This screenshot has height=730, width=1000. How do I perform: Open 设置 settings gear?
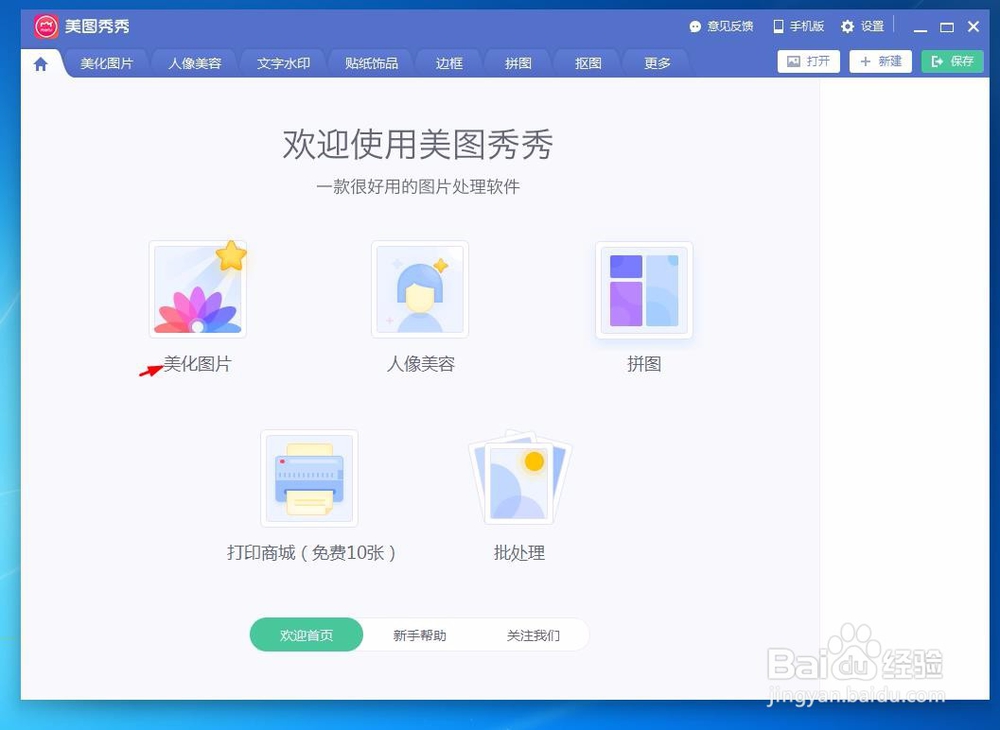click(862, 26)
